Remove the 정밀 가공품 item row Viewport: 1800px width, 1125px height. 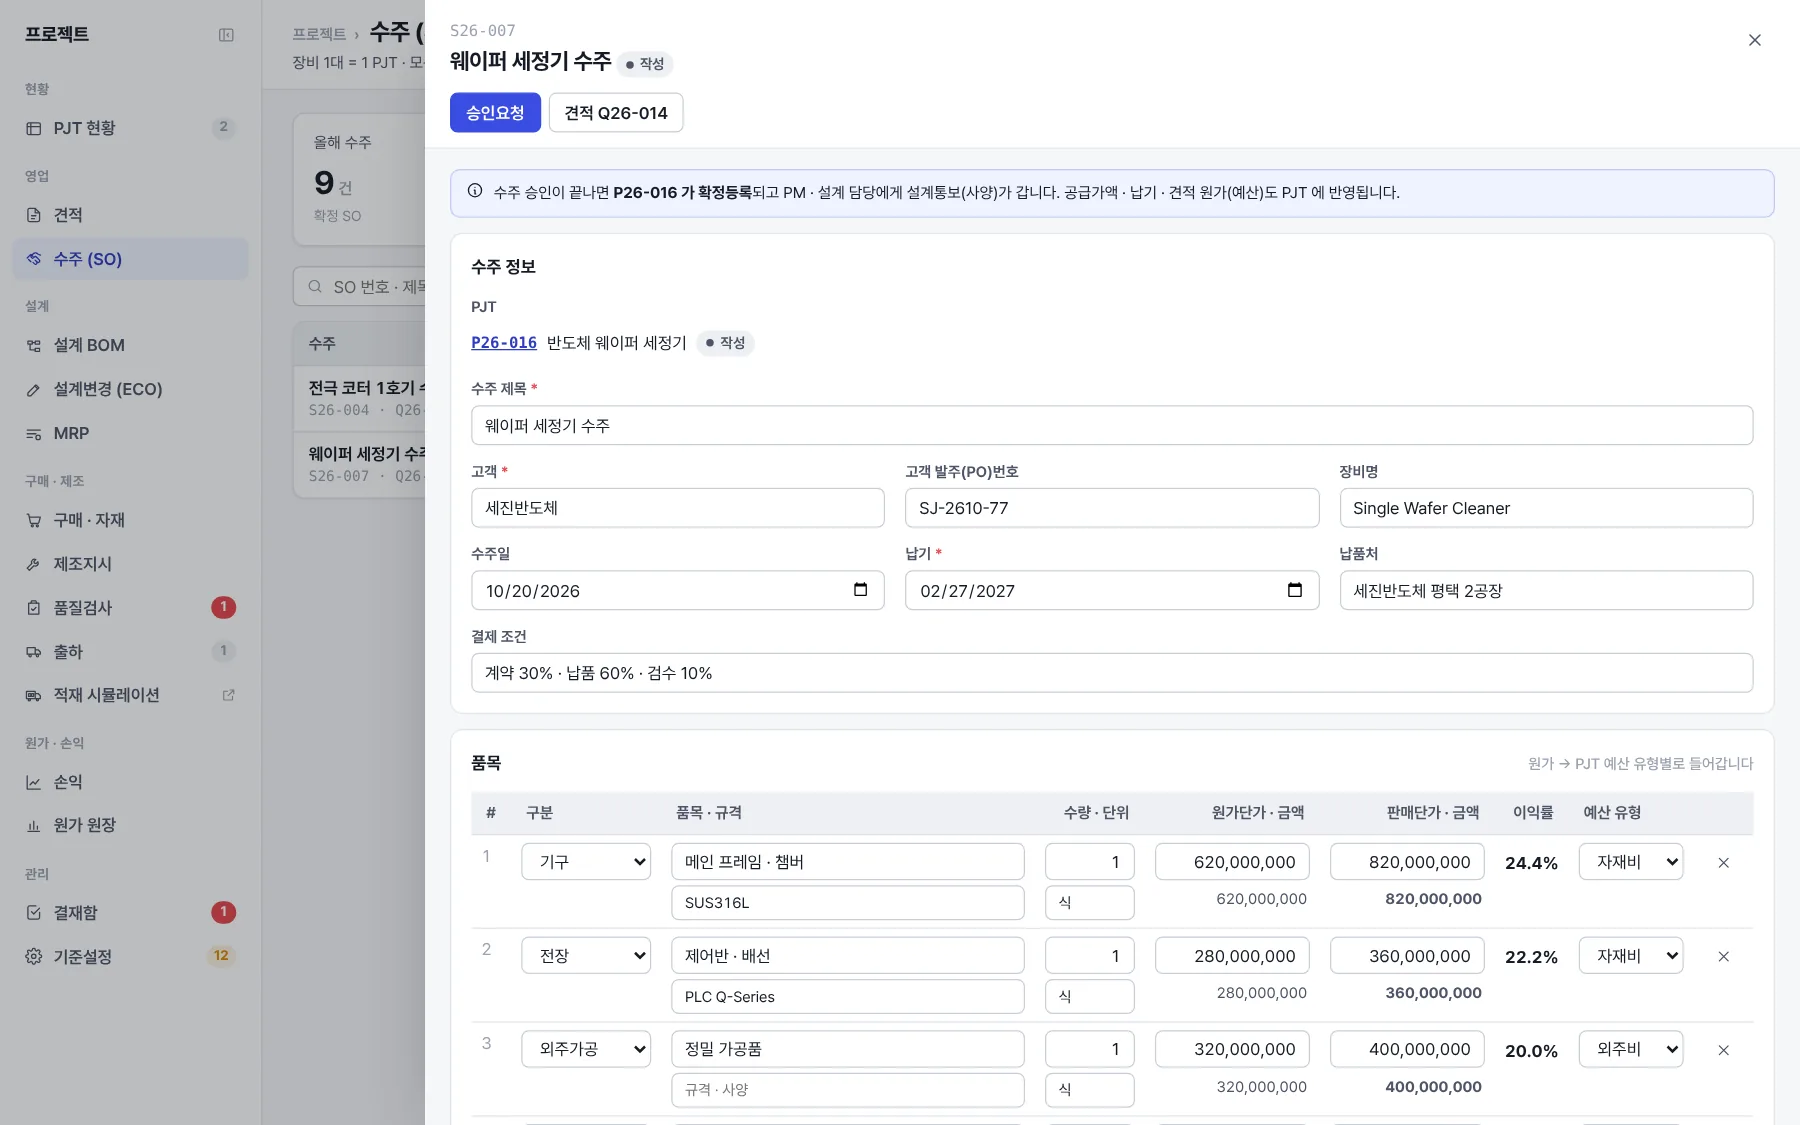click(1723, 1051)
